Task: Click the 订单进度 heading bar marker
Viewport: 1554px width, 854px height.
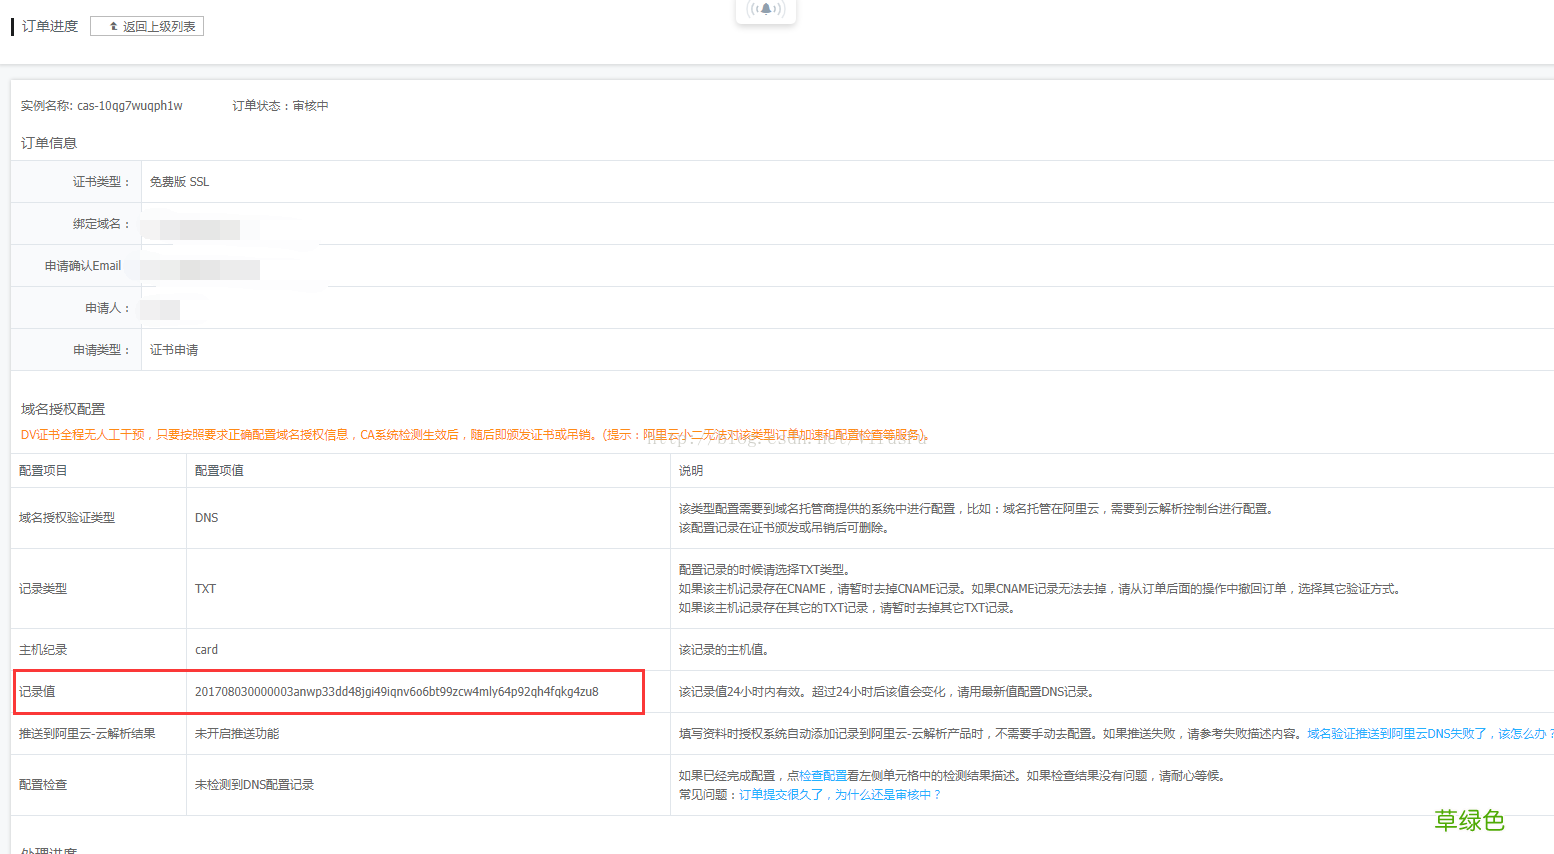Action: 11,25
